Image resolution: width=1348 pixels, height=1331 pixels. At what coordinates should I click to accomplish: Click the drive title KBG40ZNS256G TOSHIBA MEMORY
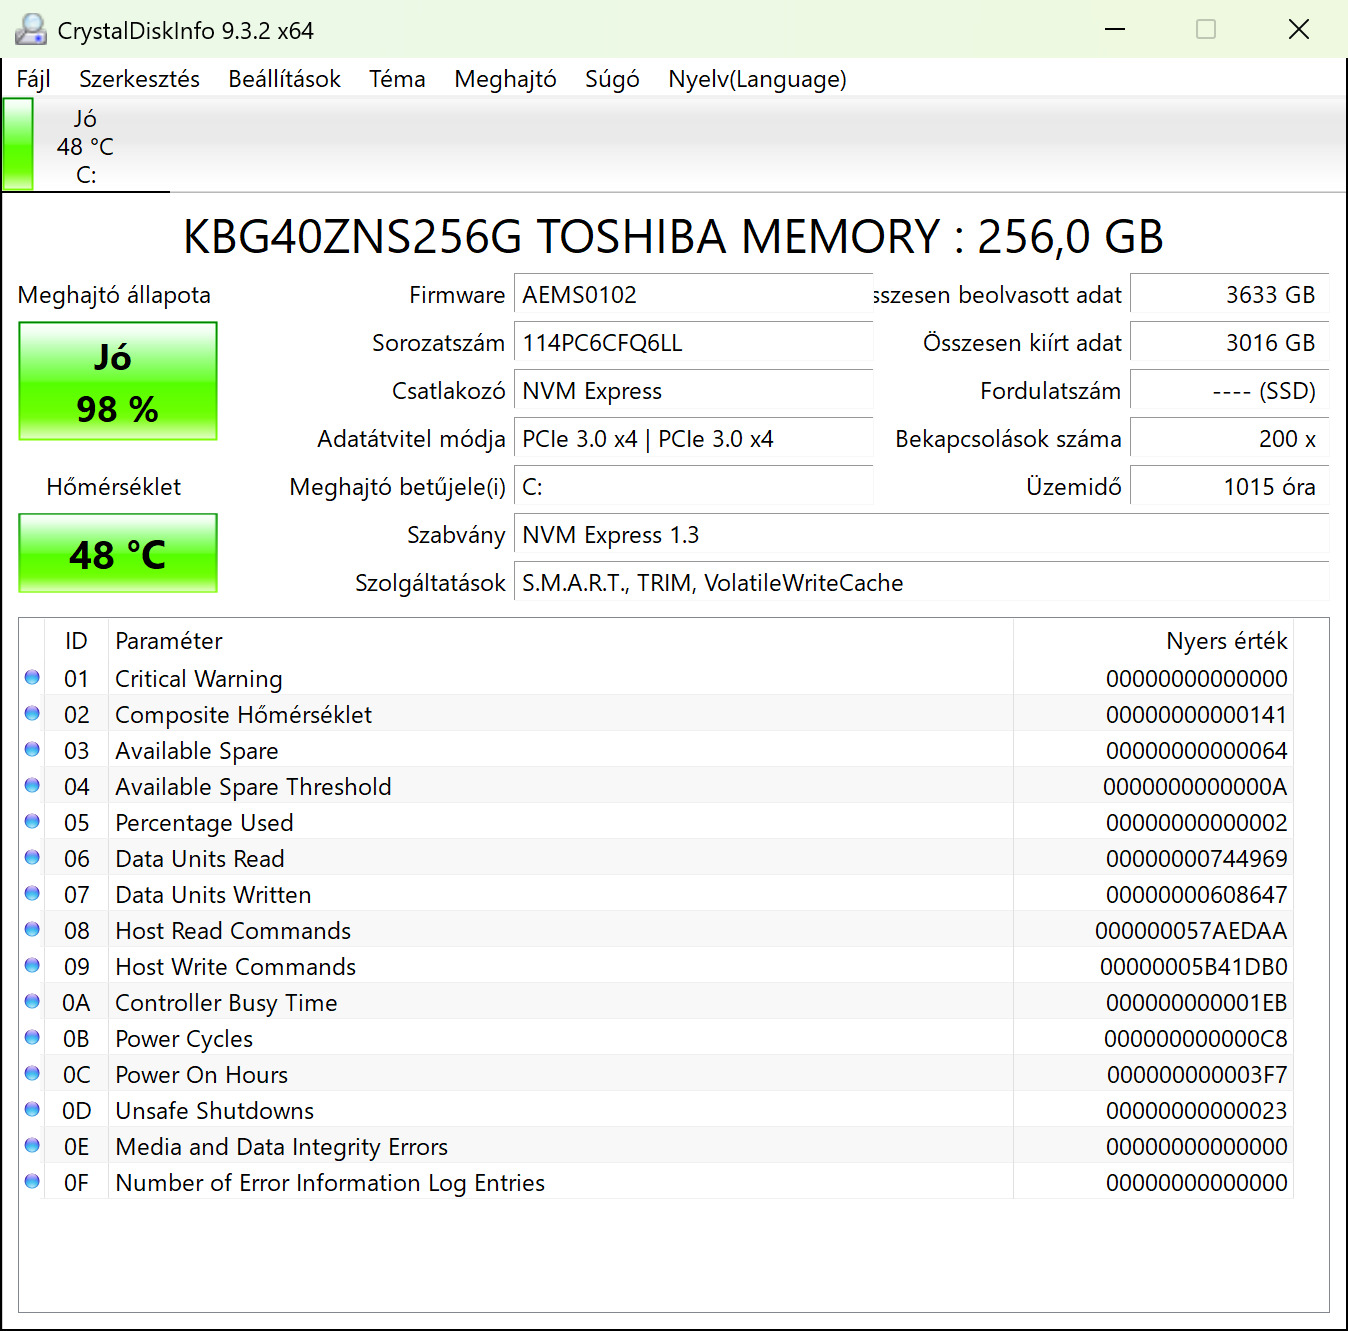tap(674, 237)
